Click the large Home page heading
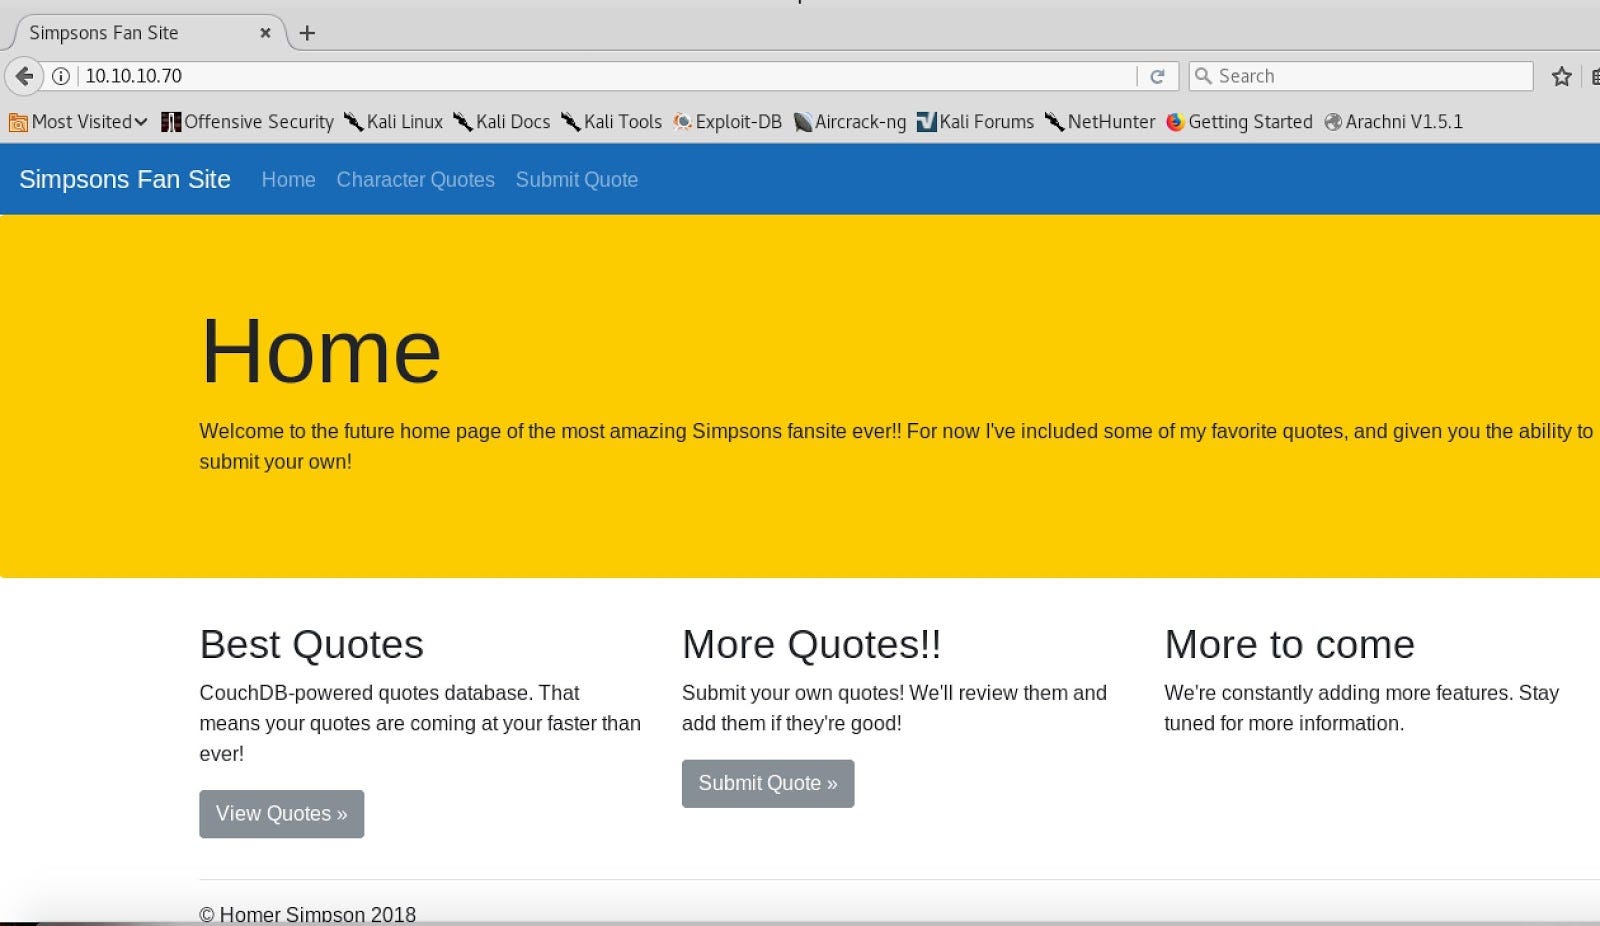 coord(321,351)
